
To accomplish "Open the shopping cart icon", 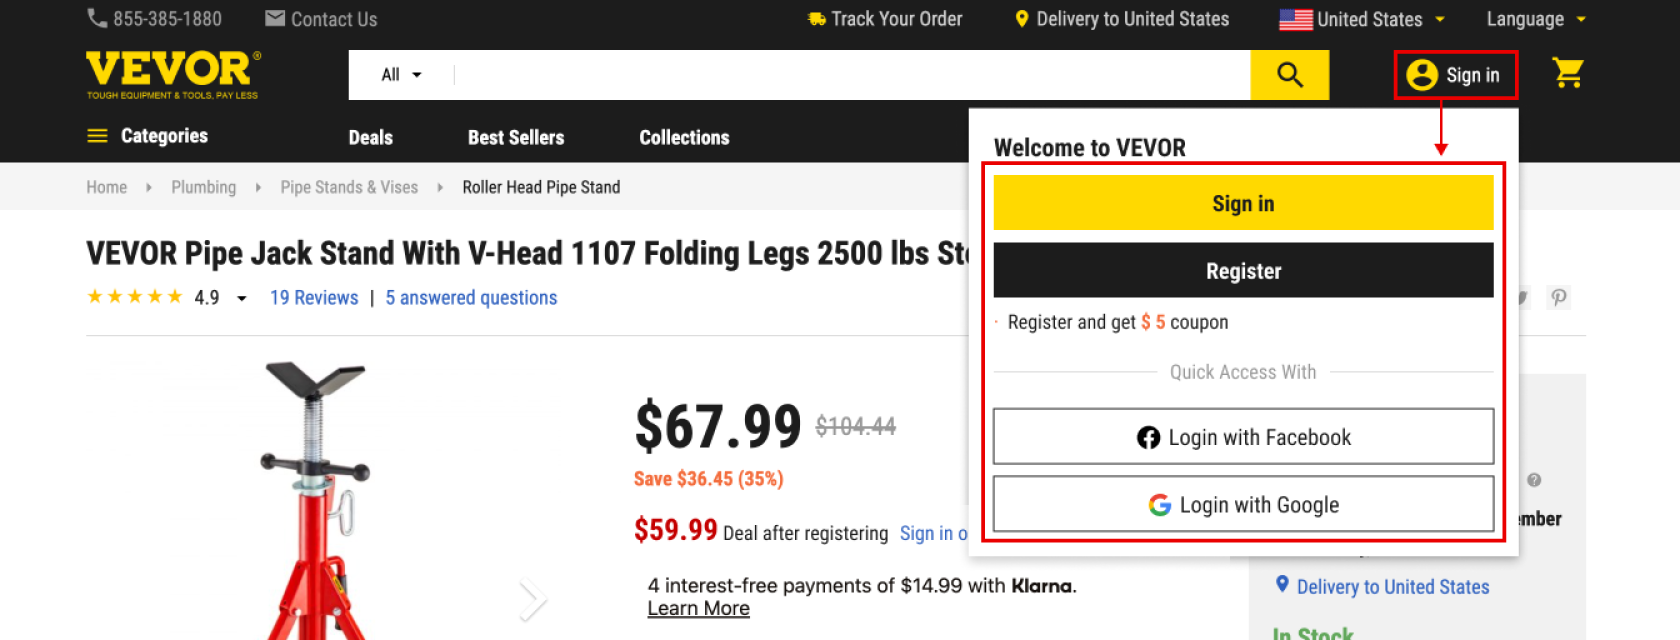I will pyautogui.click(x=1567, y=73).
